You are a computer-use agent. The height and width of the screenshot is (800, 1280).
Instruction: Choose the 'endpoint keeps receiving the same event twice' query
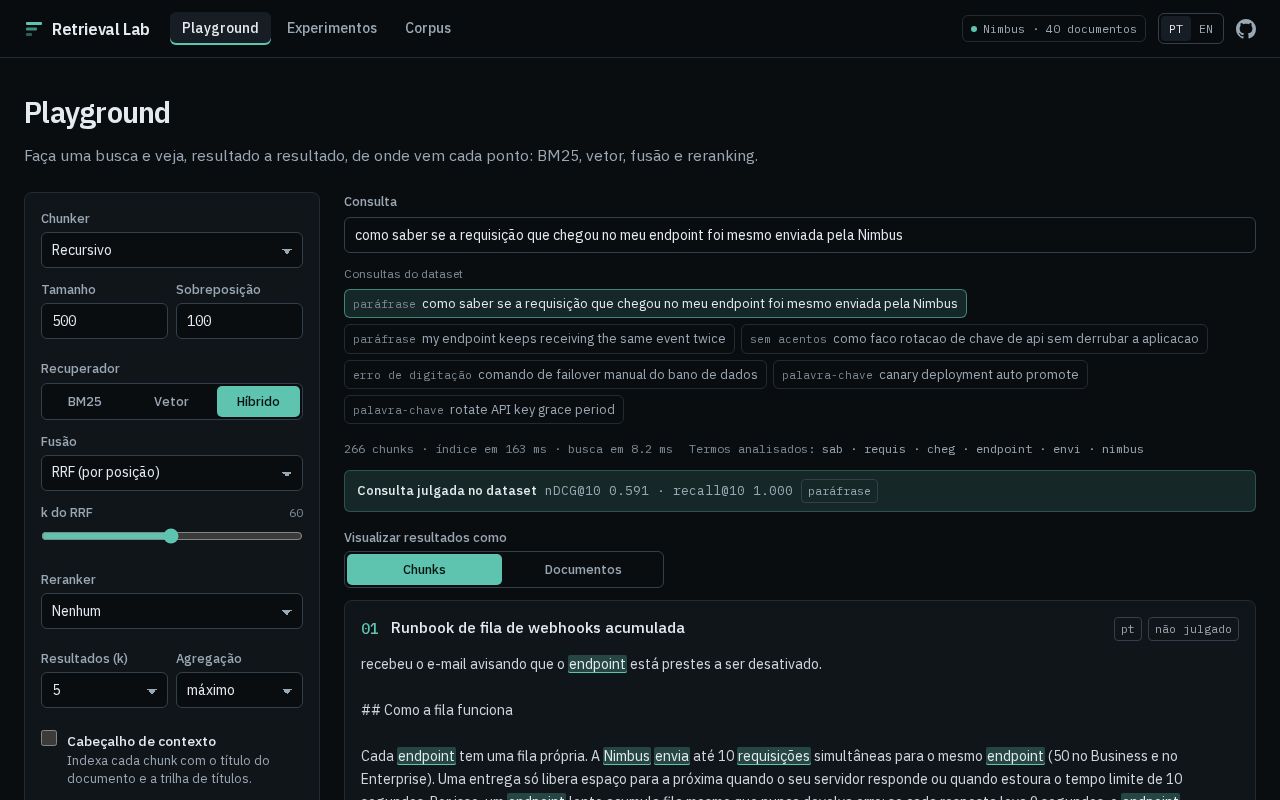539,339
